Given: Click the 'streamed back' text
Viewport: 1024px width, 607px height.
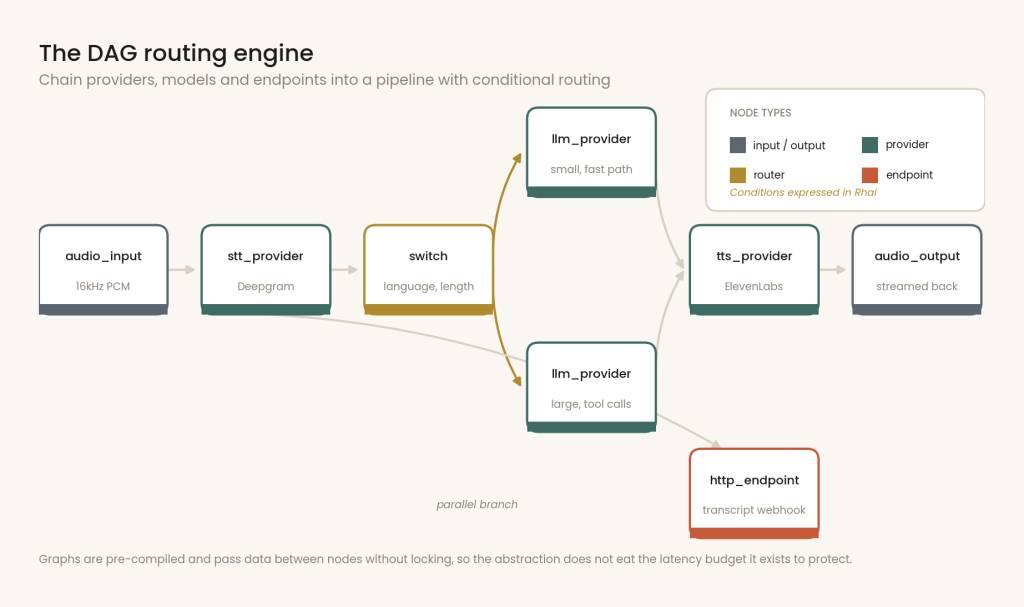Looking at the screenshot, I should [x=917, y=286].
